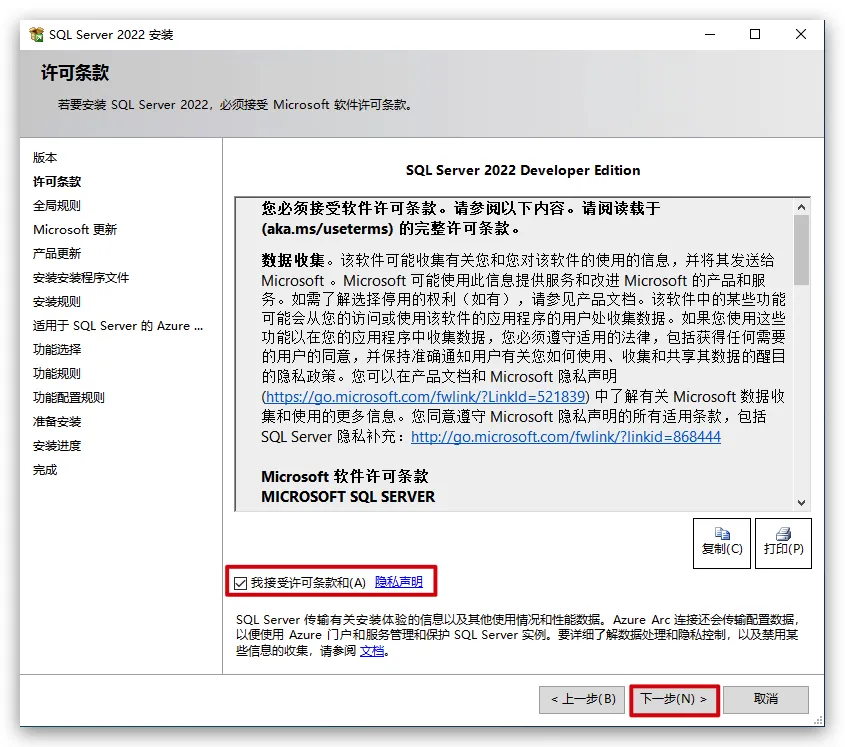845x747 pixels.
Task: Click the 许可条款 page title
Action: [x=75, y=73]
